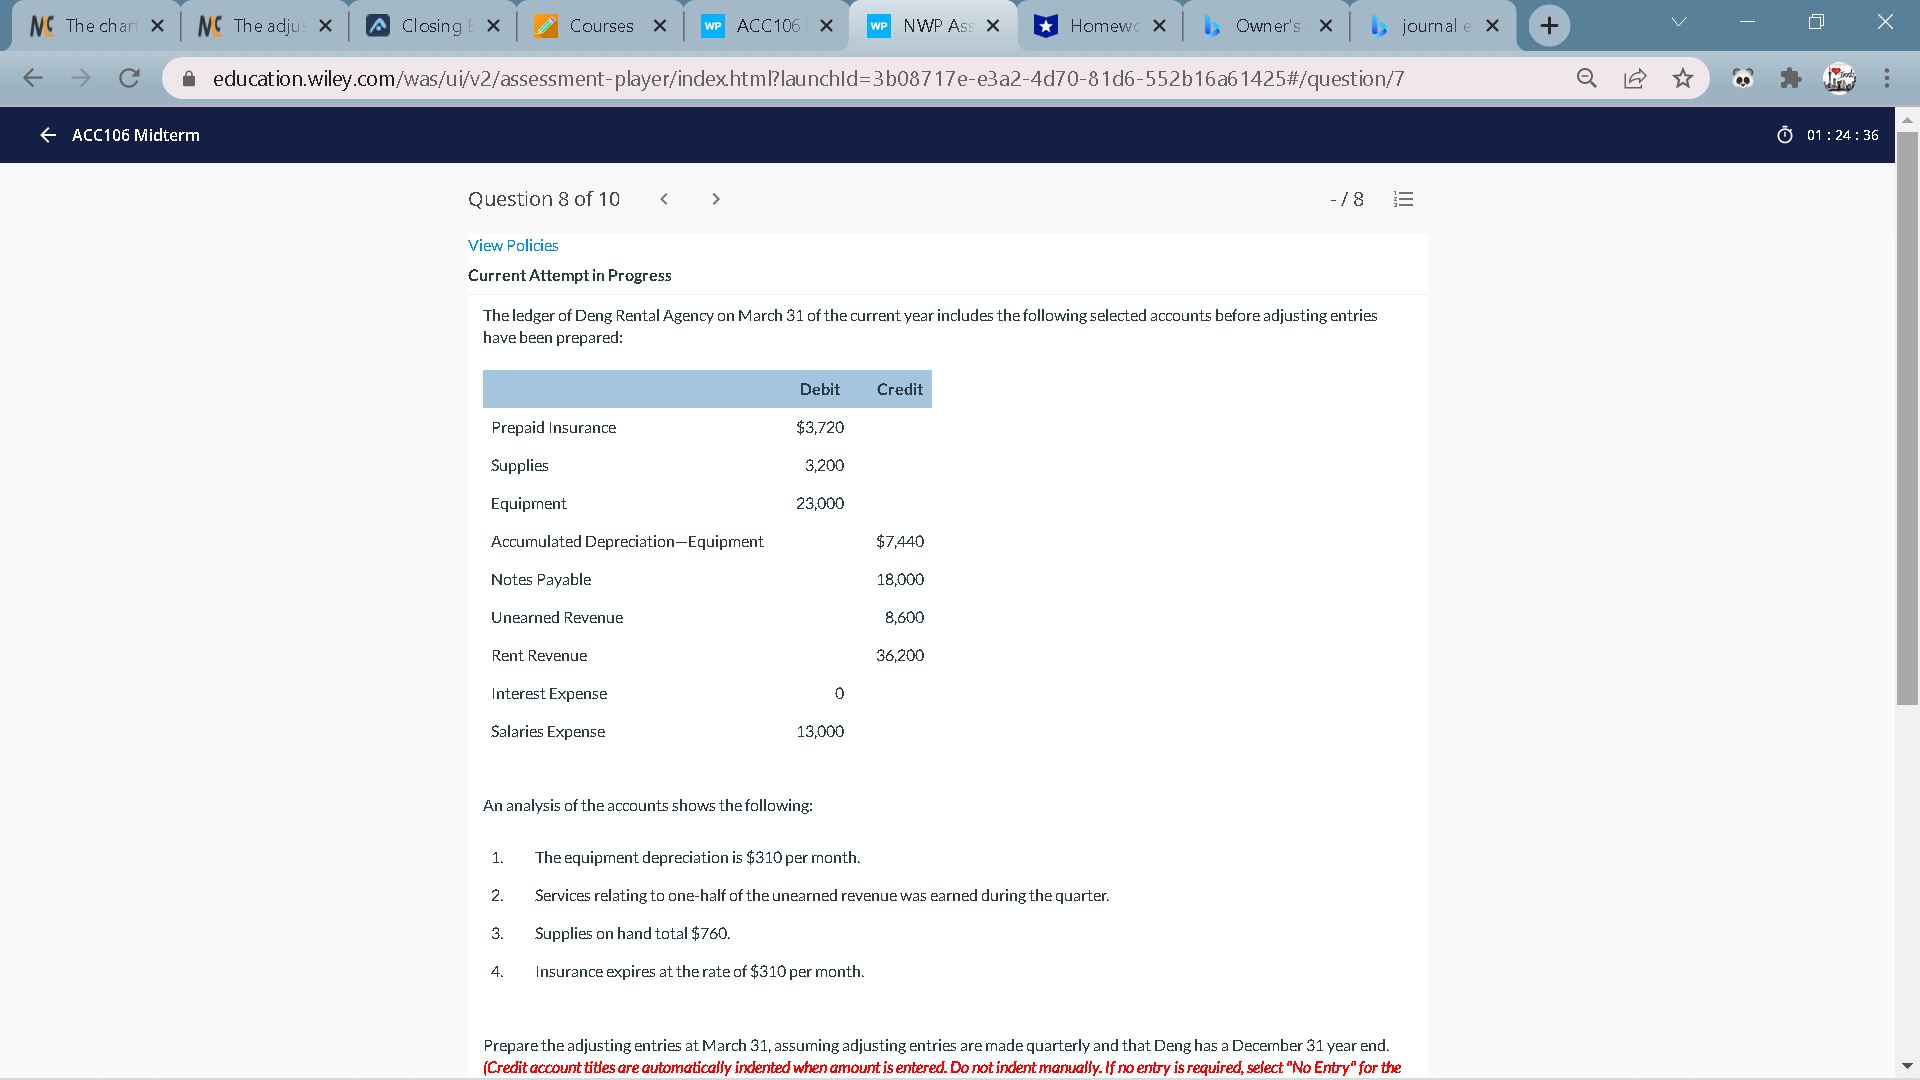Switch to the Closing tab
This screenshot has height=1080, width=1920.
(x=432, y=26)
